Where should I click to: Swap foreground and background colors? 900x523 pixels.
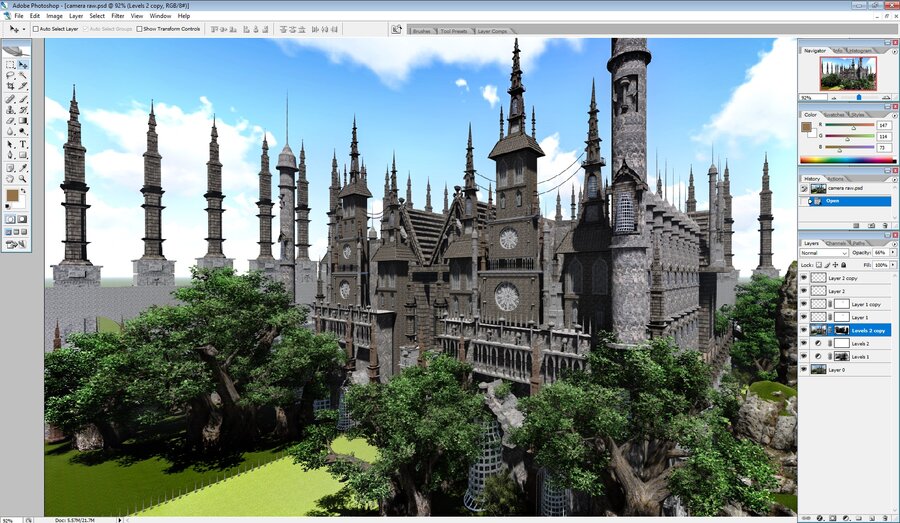24,191
